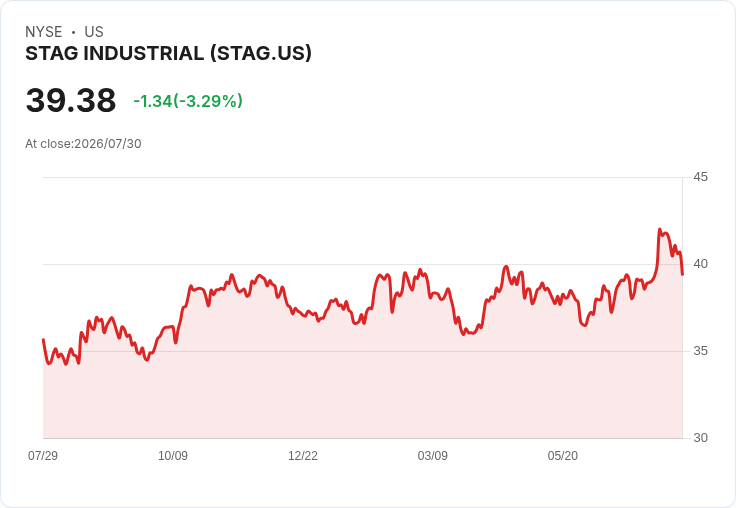Viewport: 736px width, 508px height.
Task: Click the end point of the price line
Action: pyautogui.click(x=682, y=274)
